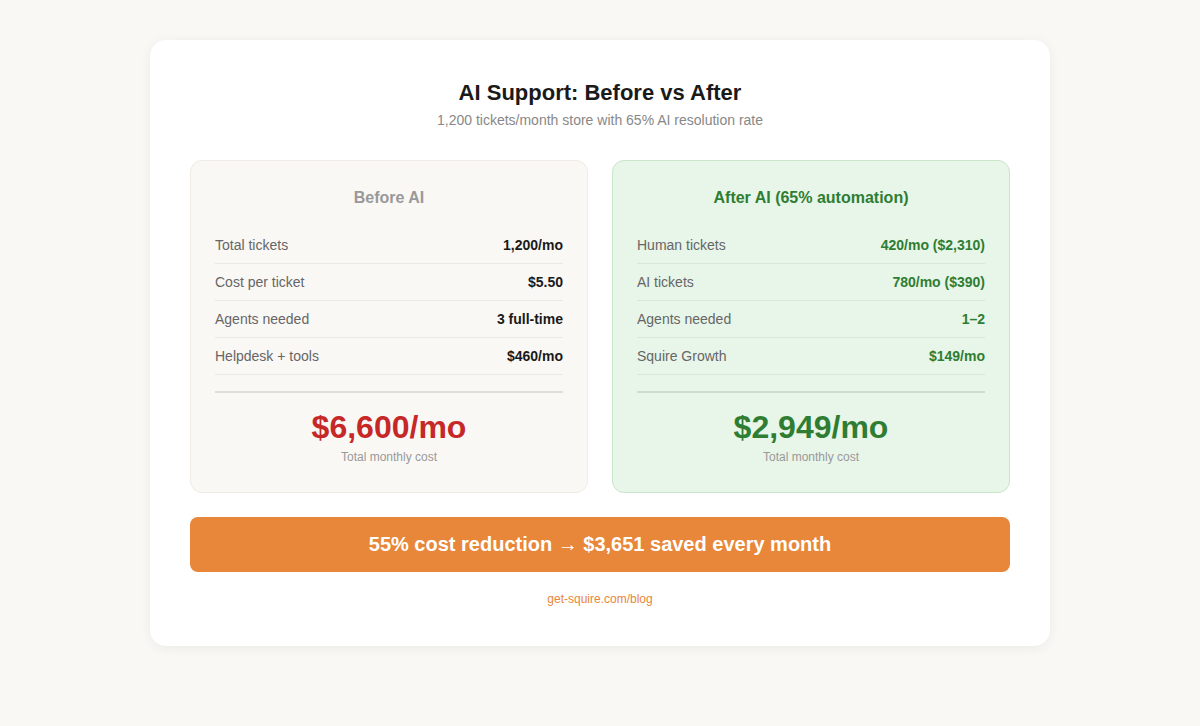Click the "AI tickets" row

[665, 282]
